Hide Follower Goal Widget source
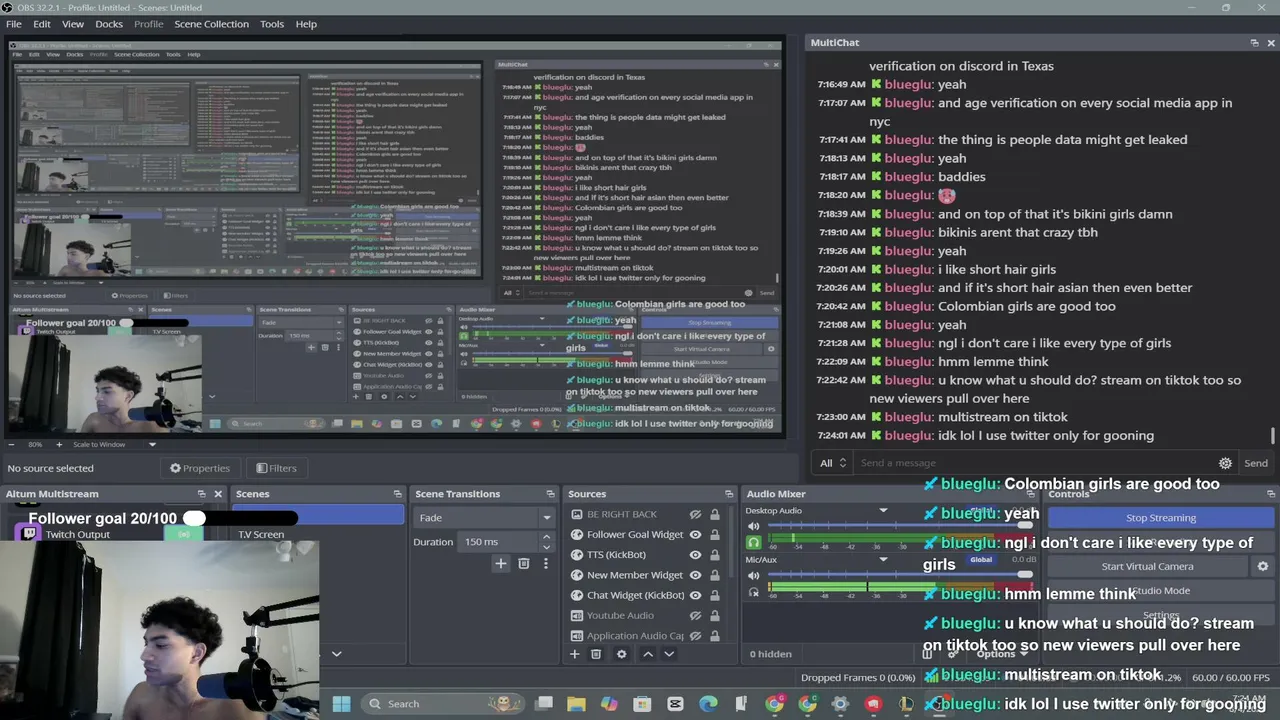The height and width of the screenshot is (720, 1280). (695, 535)
